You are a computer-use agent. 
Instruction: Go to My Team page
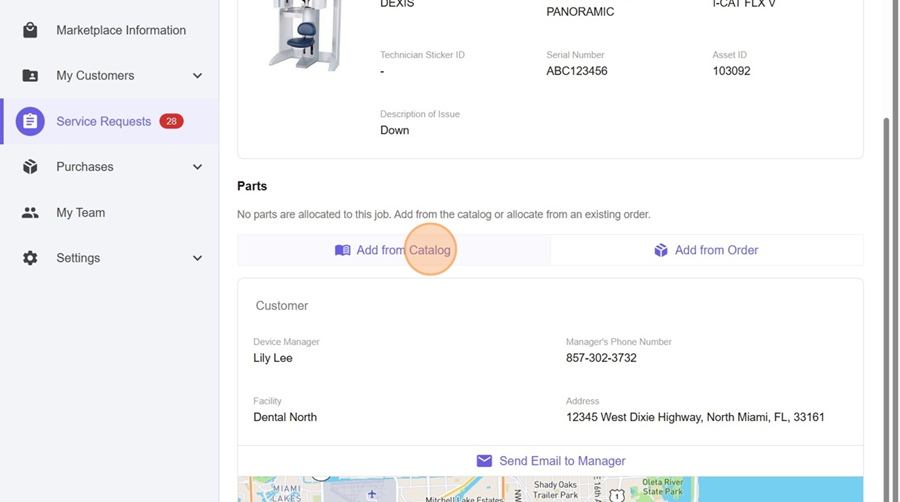click(81, 213)
